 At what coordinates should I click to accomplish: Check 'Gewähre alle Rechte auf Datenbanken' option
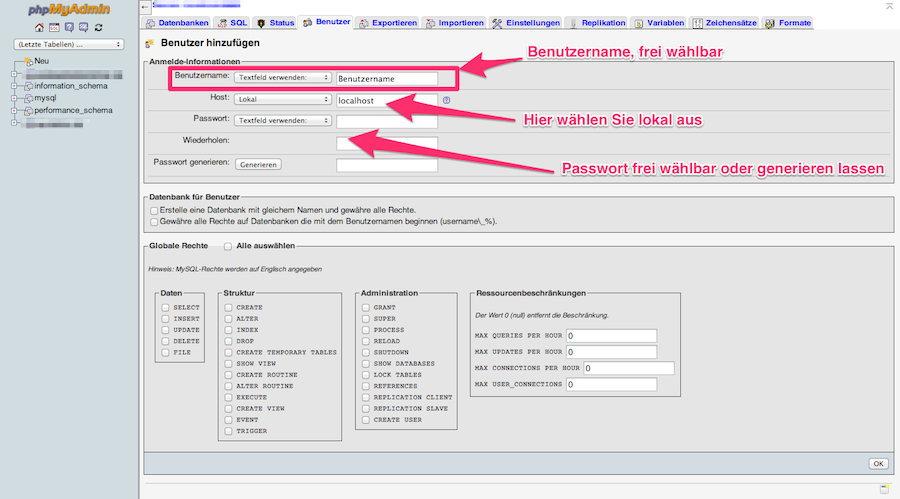[154, 222]
